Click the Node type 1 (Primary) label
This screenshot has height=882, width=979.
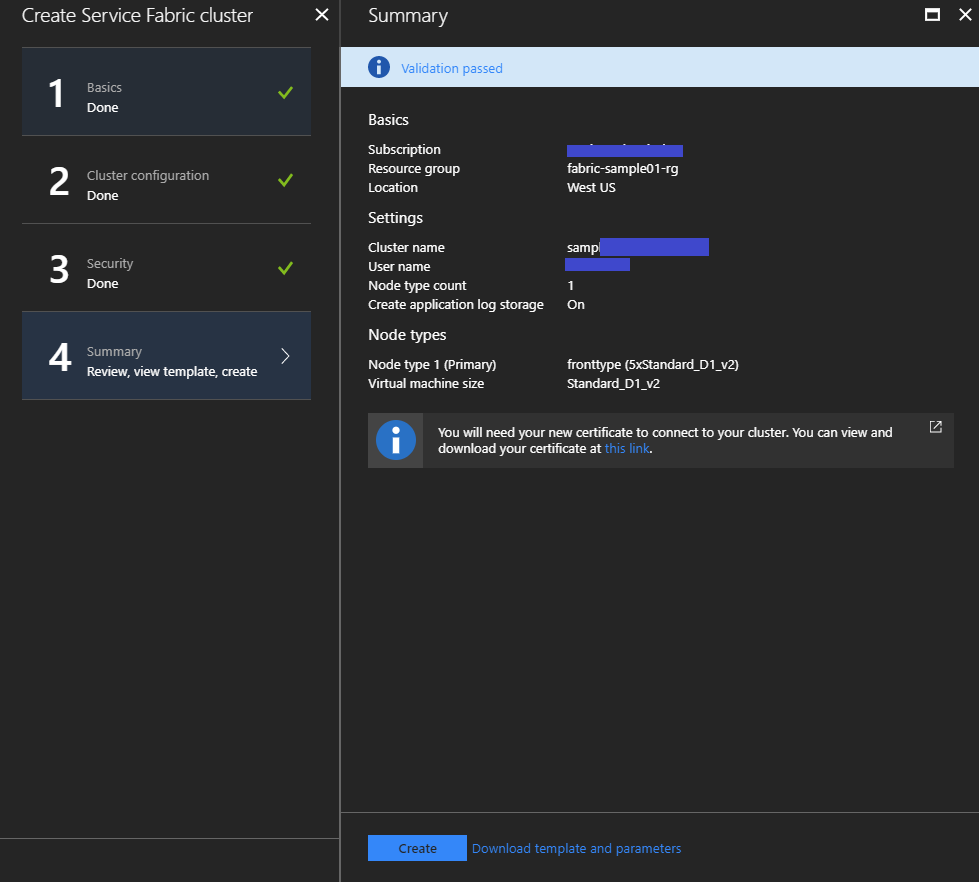click(432, 365)
